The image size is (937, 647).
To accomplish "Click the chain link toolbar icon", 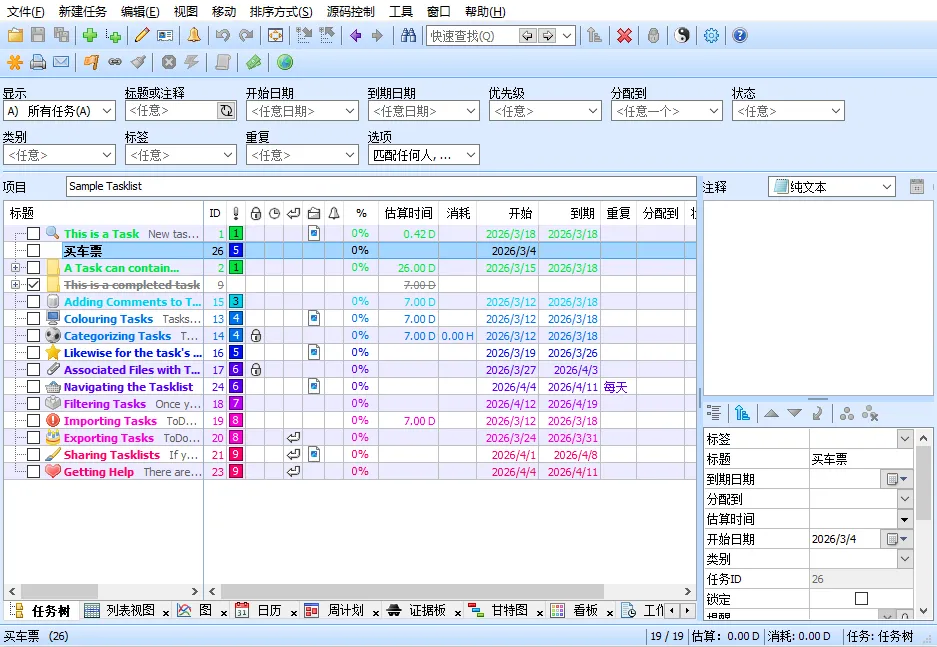I will click(x=114, y=62).
